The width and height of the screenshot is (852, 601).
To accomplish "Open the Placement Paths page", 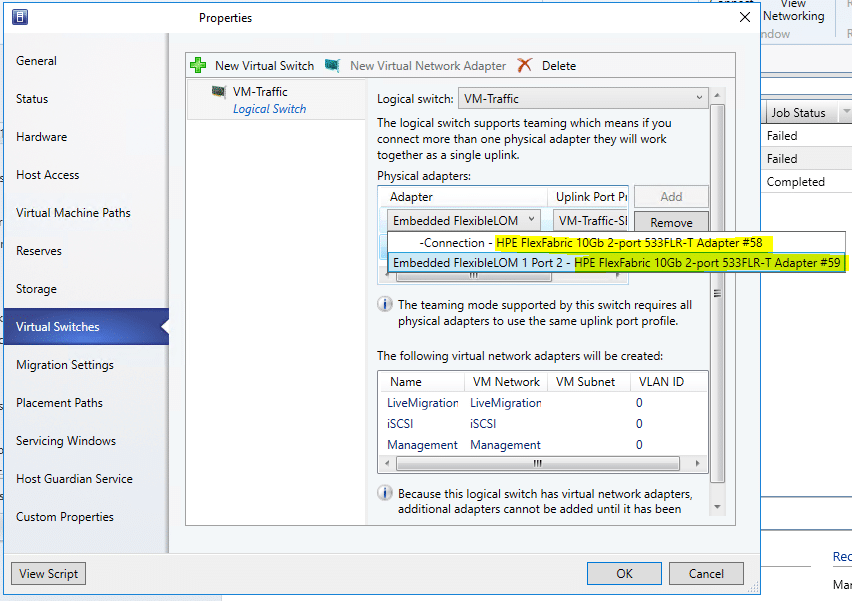I will point(59,403).
